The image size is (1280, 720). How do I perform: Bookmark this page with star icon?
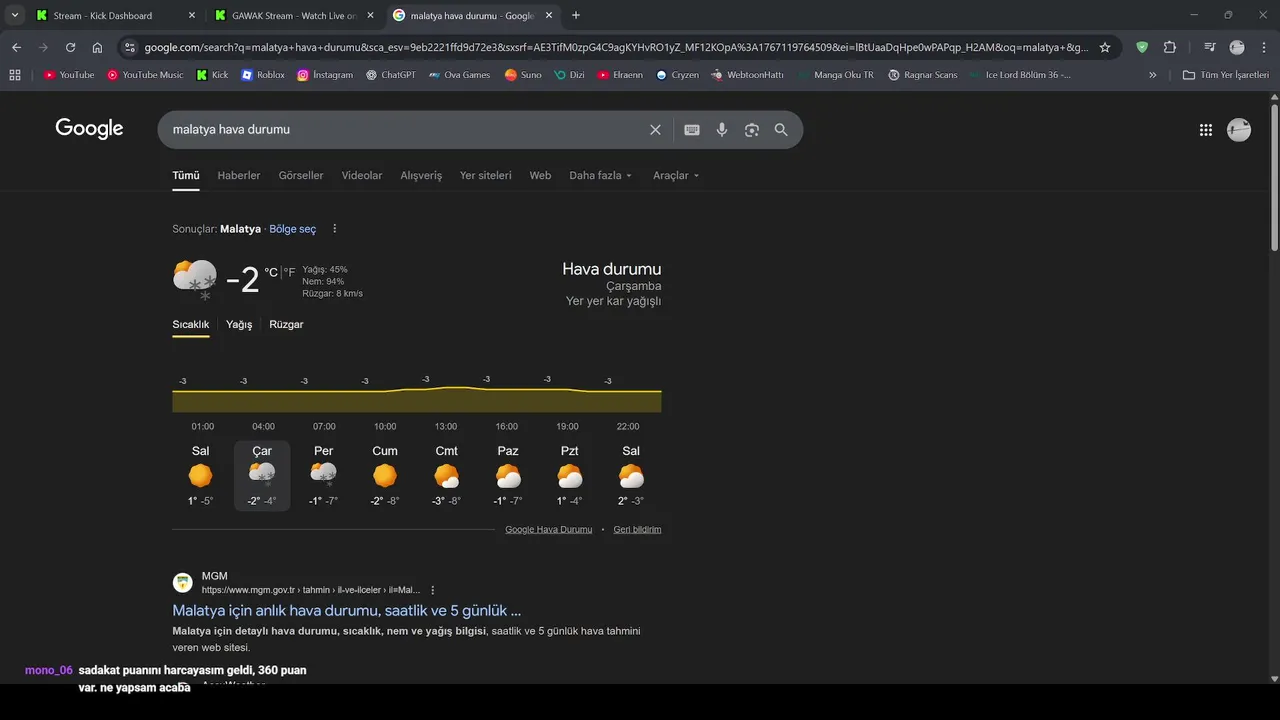(1105, 47)
